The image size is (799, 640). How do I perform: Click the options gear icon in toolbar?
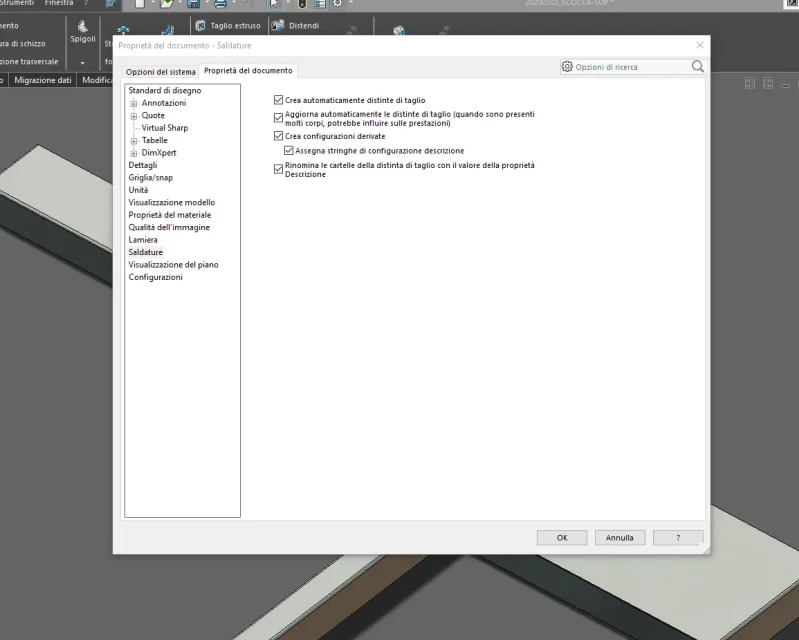[337, 4]
